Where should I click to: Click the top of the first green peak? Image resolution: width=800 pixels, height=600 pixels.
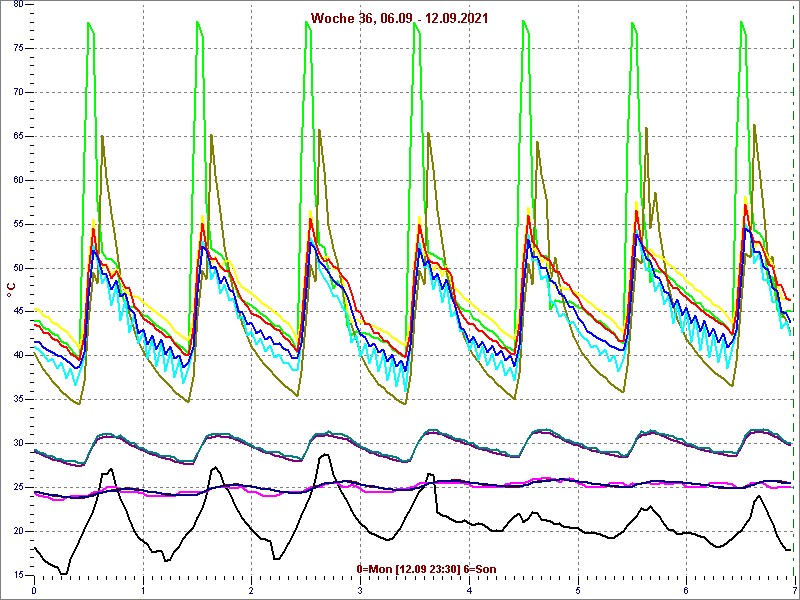click(89, 23)
